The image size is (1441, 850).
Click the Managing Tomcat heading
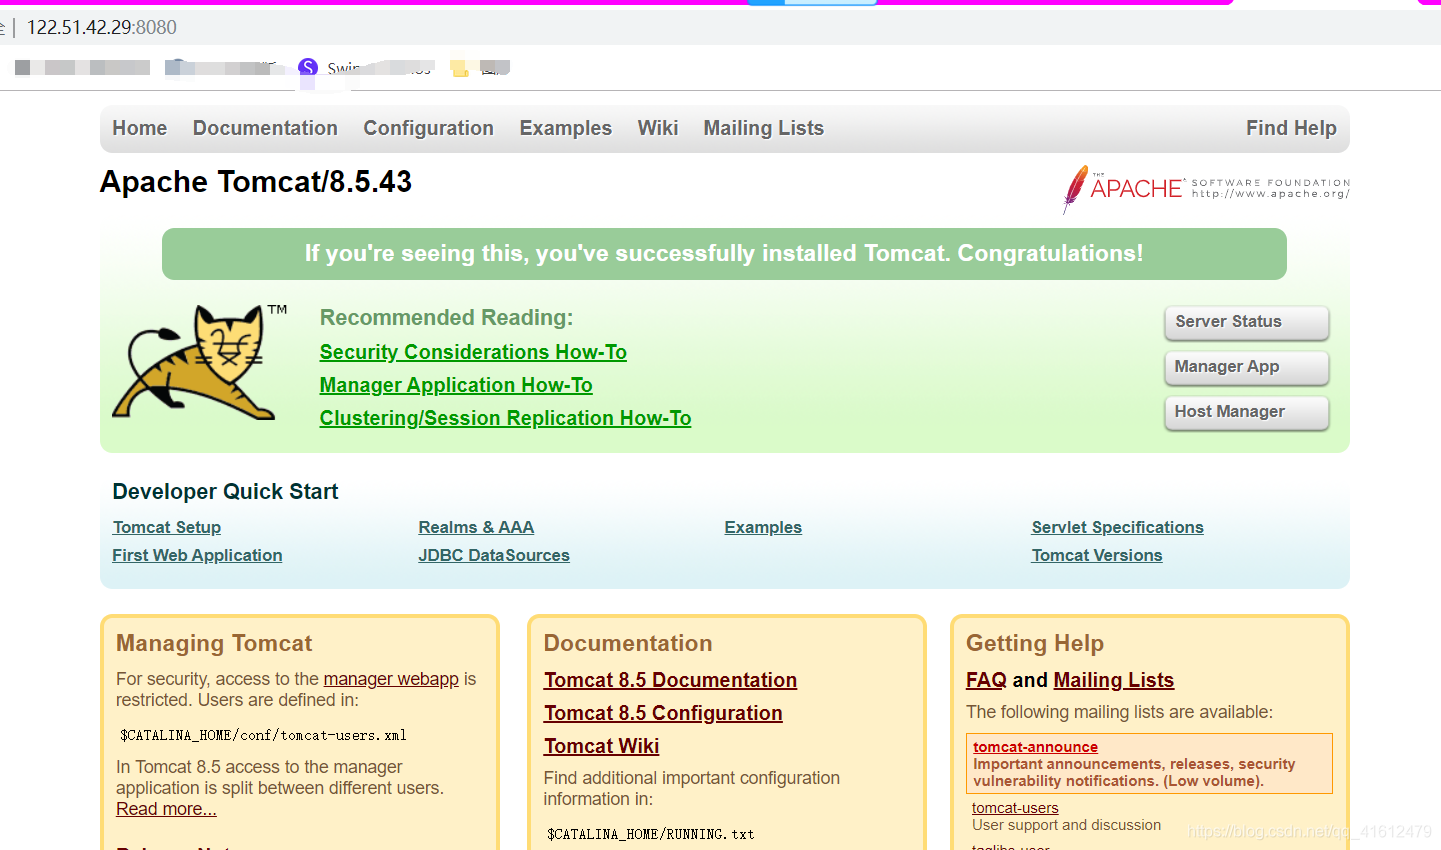(214, 643)
